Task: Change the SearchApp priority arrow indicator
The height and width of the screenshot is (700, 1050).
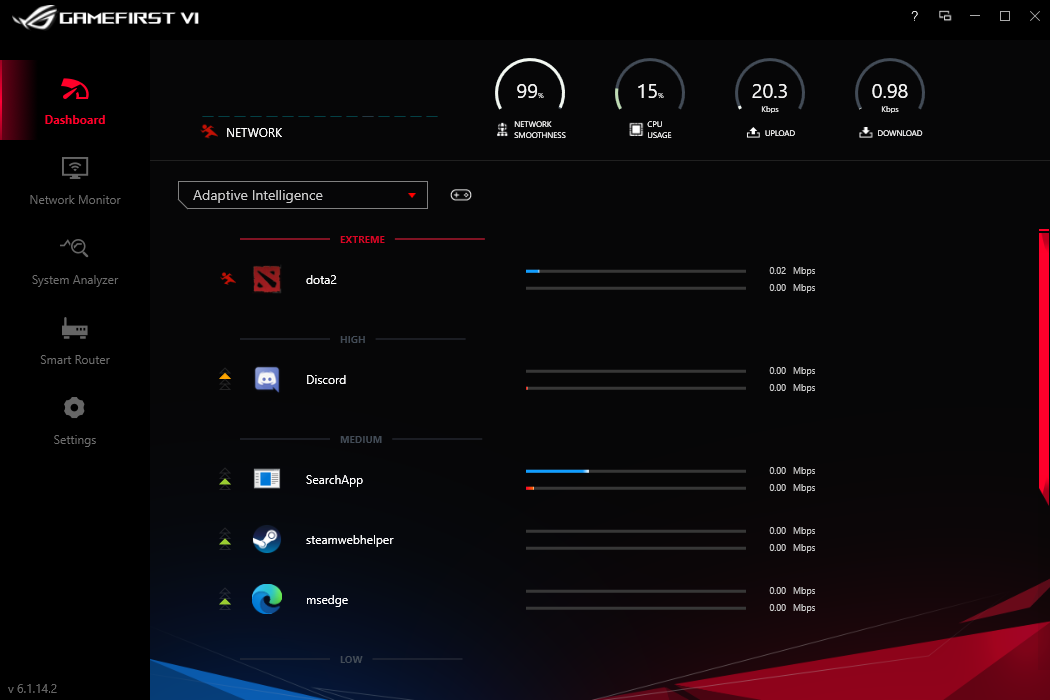Action: click(x=225, y=478)
